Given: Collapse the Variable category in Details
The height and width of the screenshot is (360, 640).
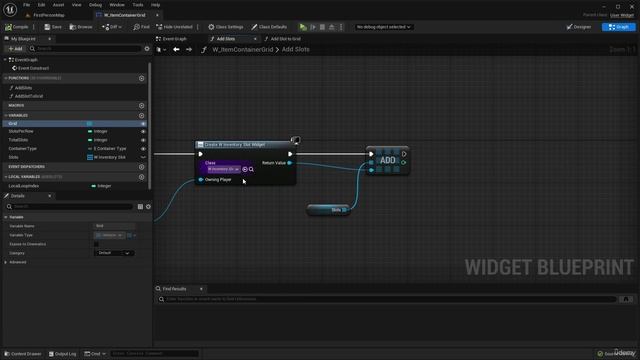Looking at the screenshot, I should [6, 217].
